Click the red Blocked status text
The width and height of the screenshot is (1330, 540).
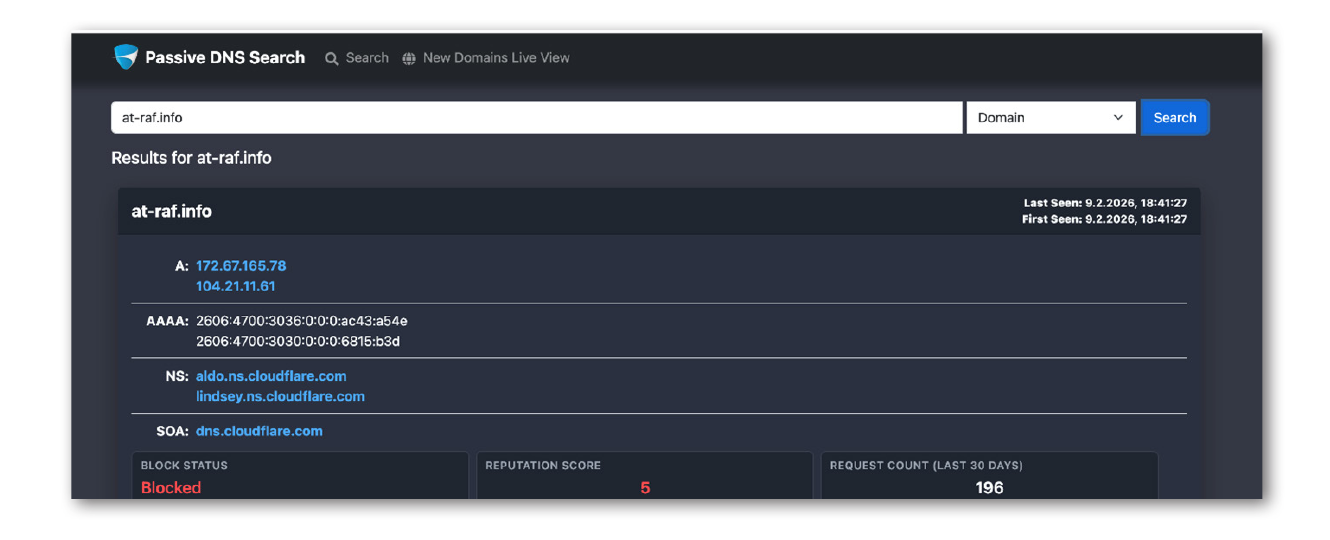[x=171, y=488]
